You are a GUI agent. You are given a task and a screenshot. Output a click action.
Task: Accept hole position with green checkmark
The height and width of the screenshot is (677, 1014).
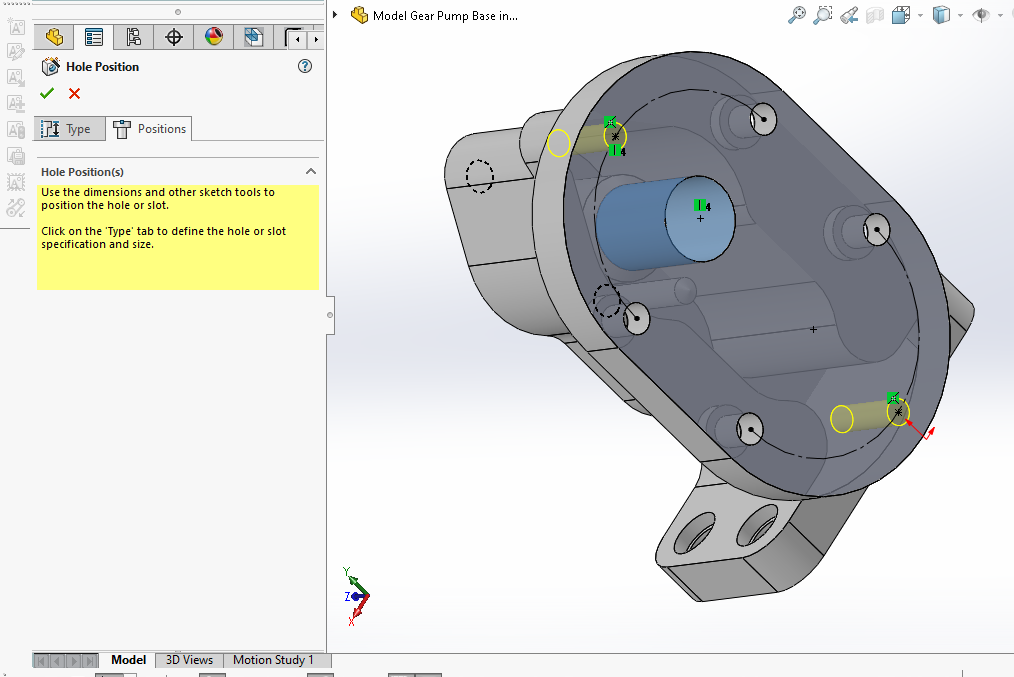click(47, 94)
